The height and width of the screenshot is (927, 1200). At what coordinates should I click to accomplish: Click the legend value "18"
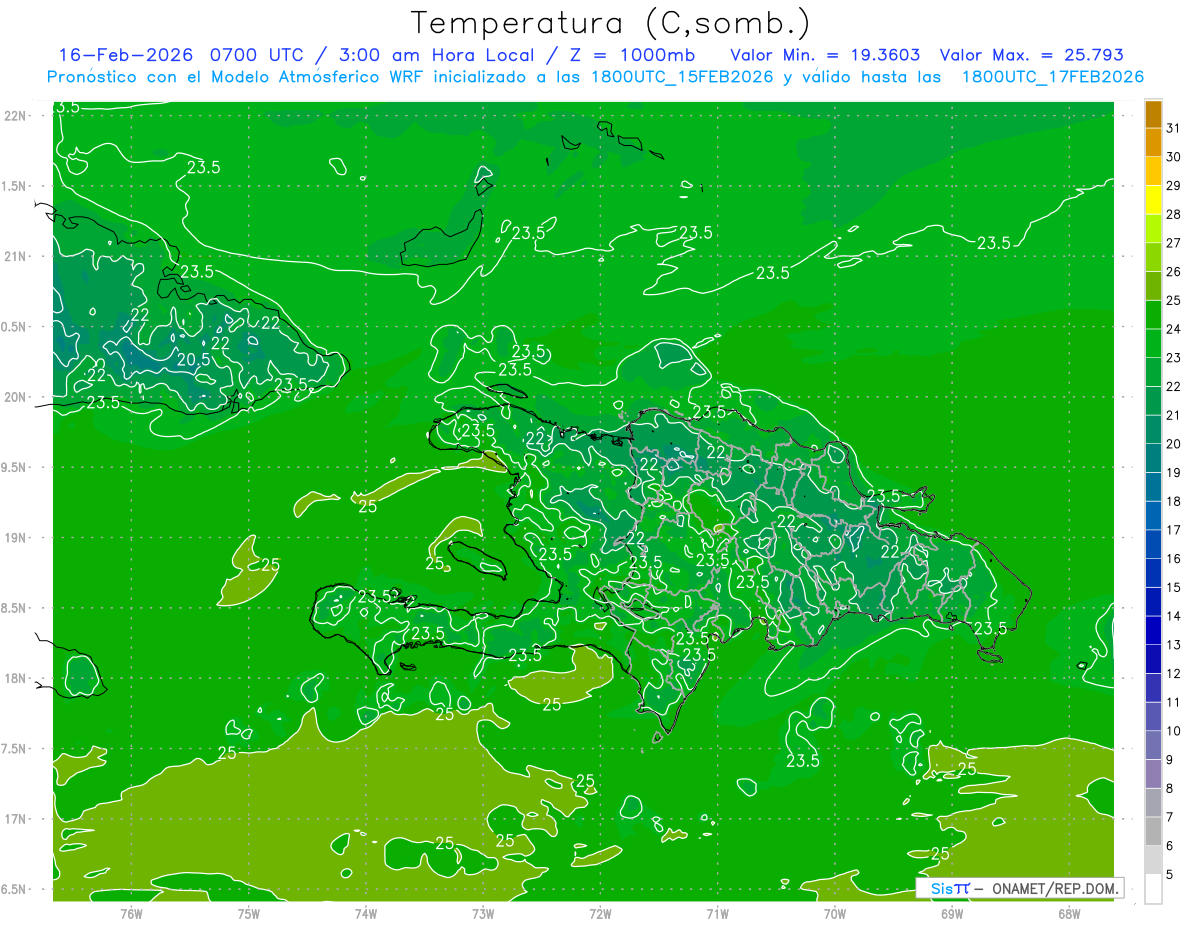1173,501
